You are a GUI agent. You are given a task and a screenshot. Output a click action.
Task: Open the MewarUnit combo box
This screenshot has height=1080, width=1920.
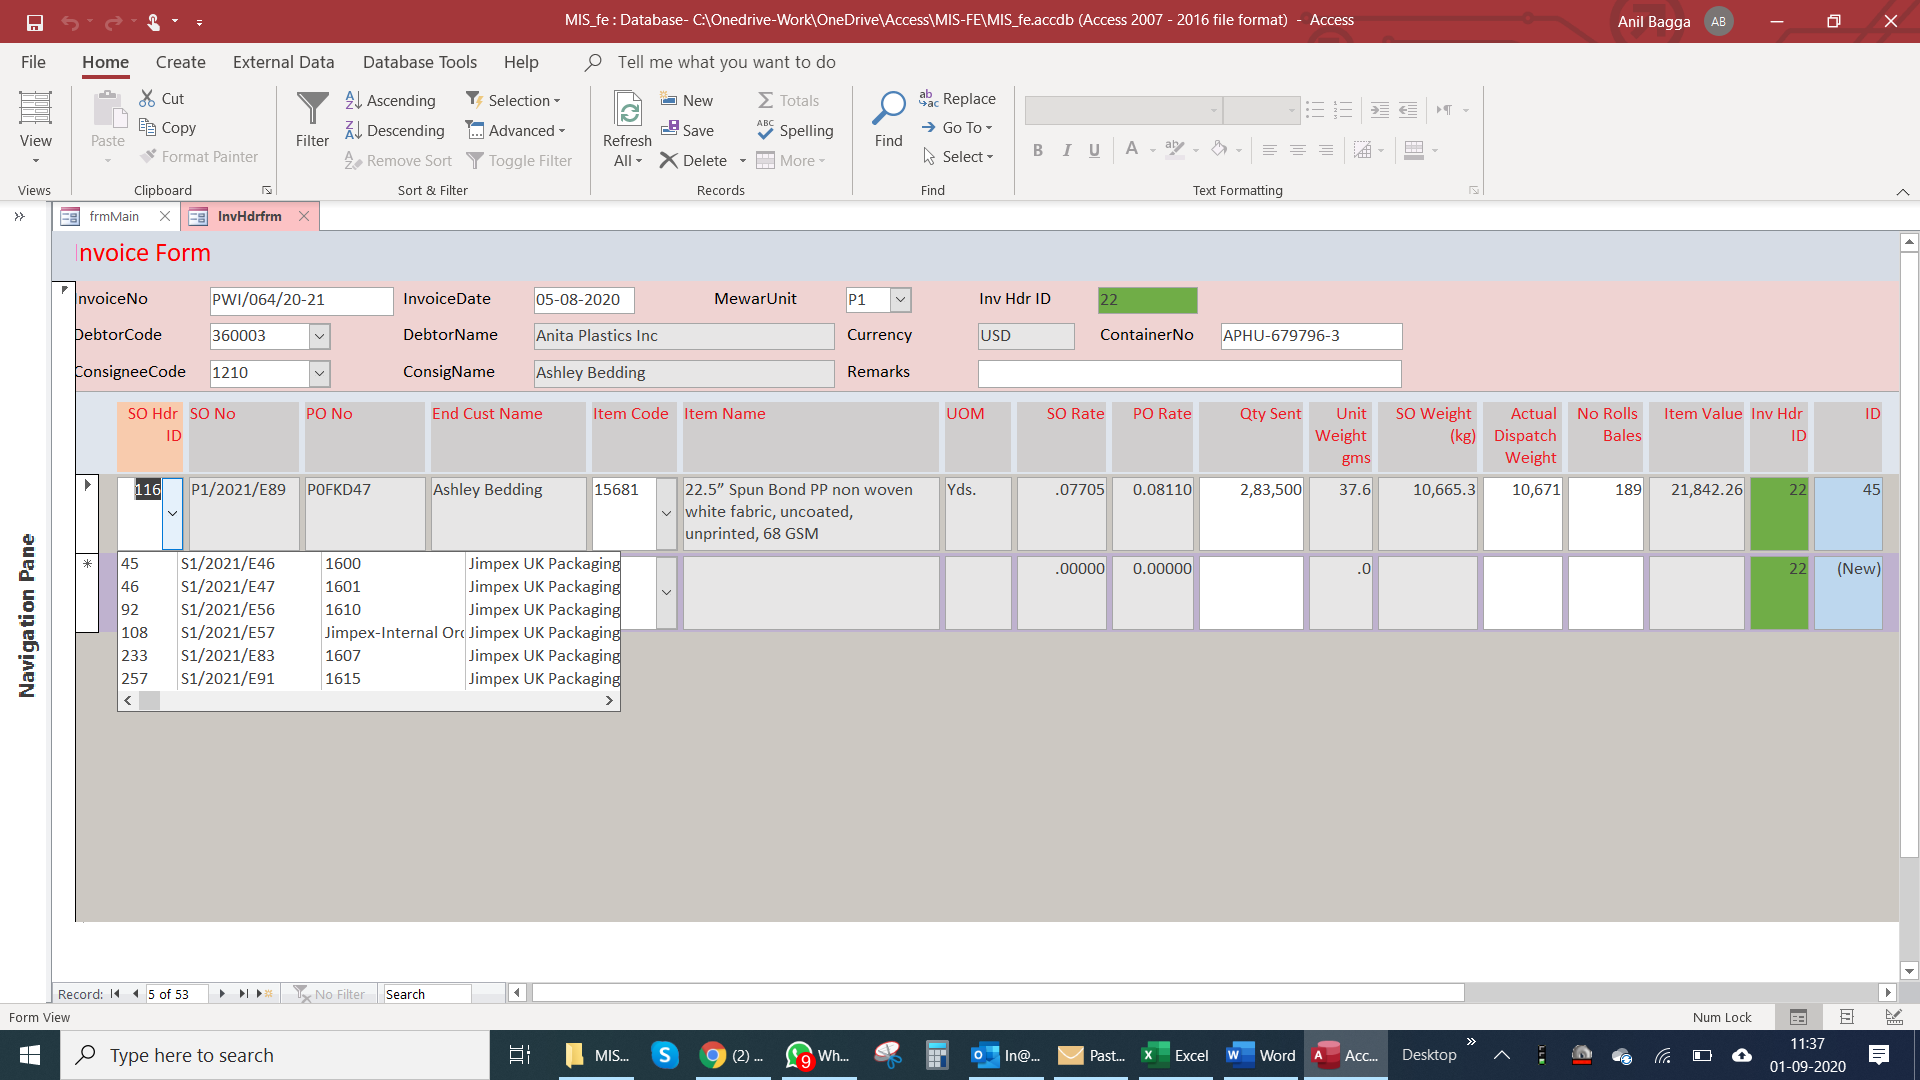900,299
